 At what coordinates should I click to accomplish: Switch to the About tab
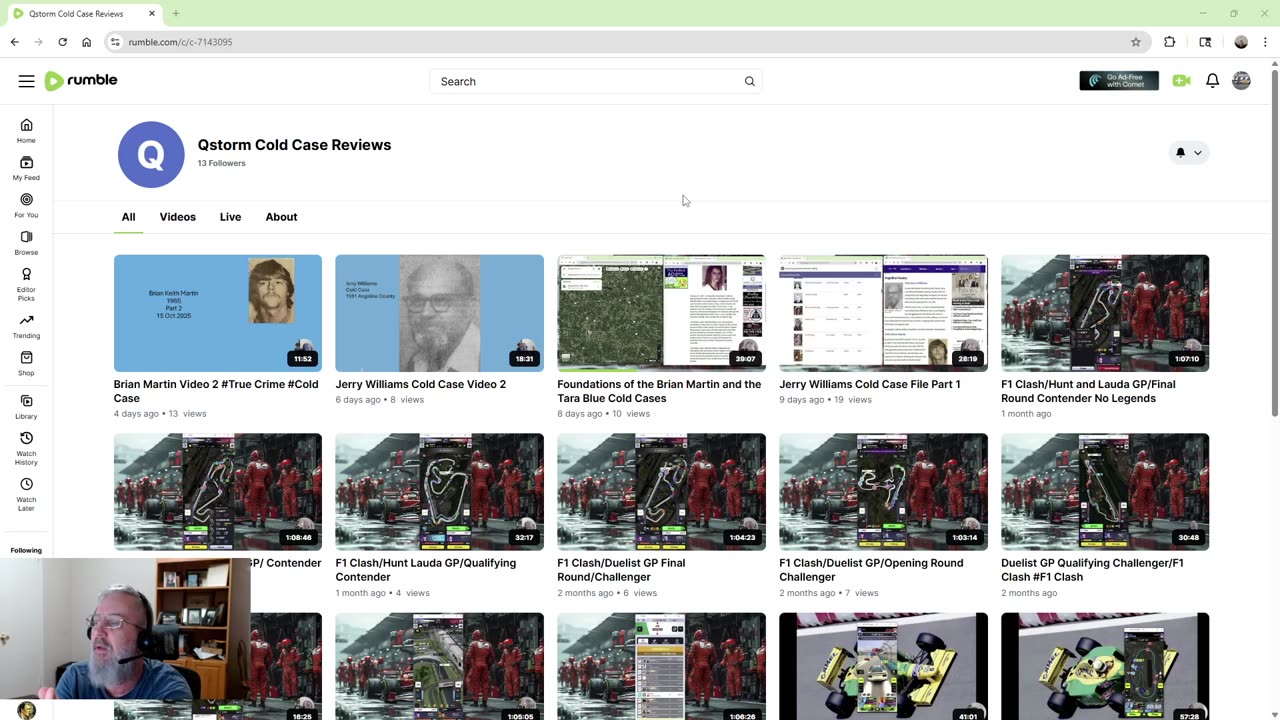[x=281, y=217]
